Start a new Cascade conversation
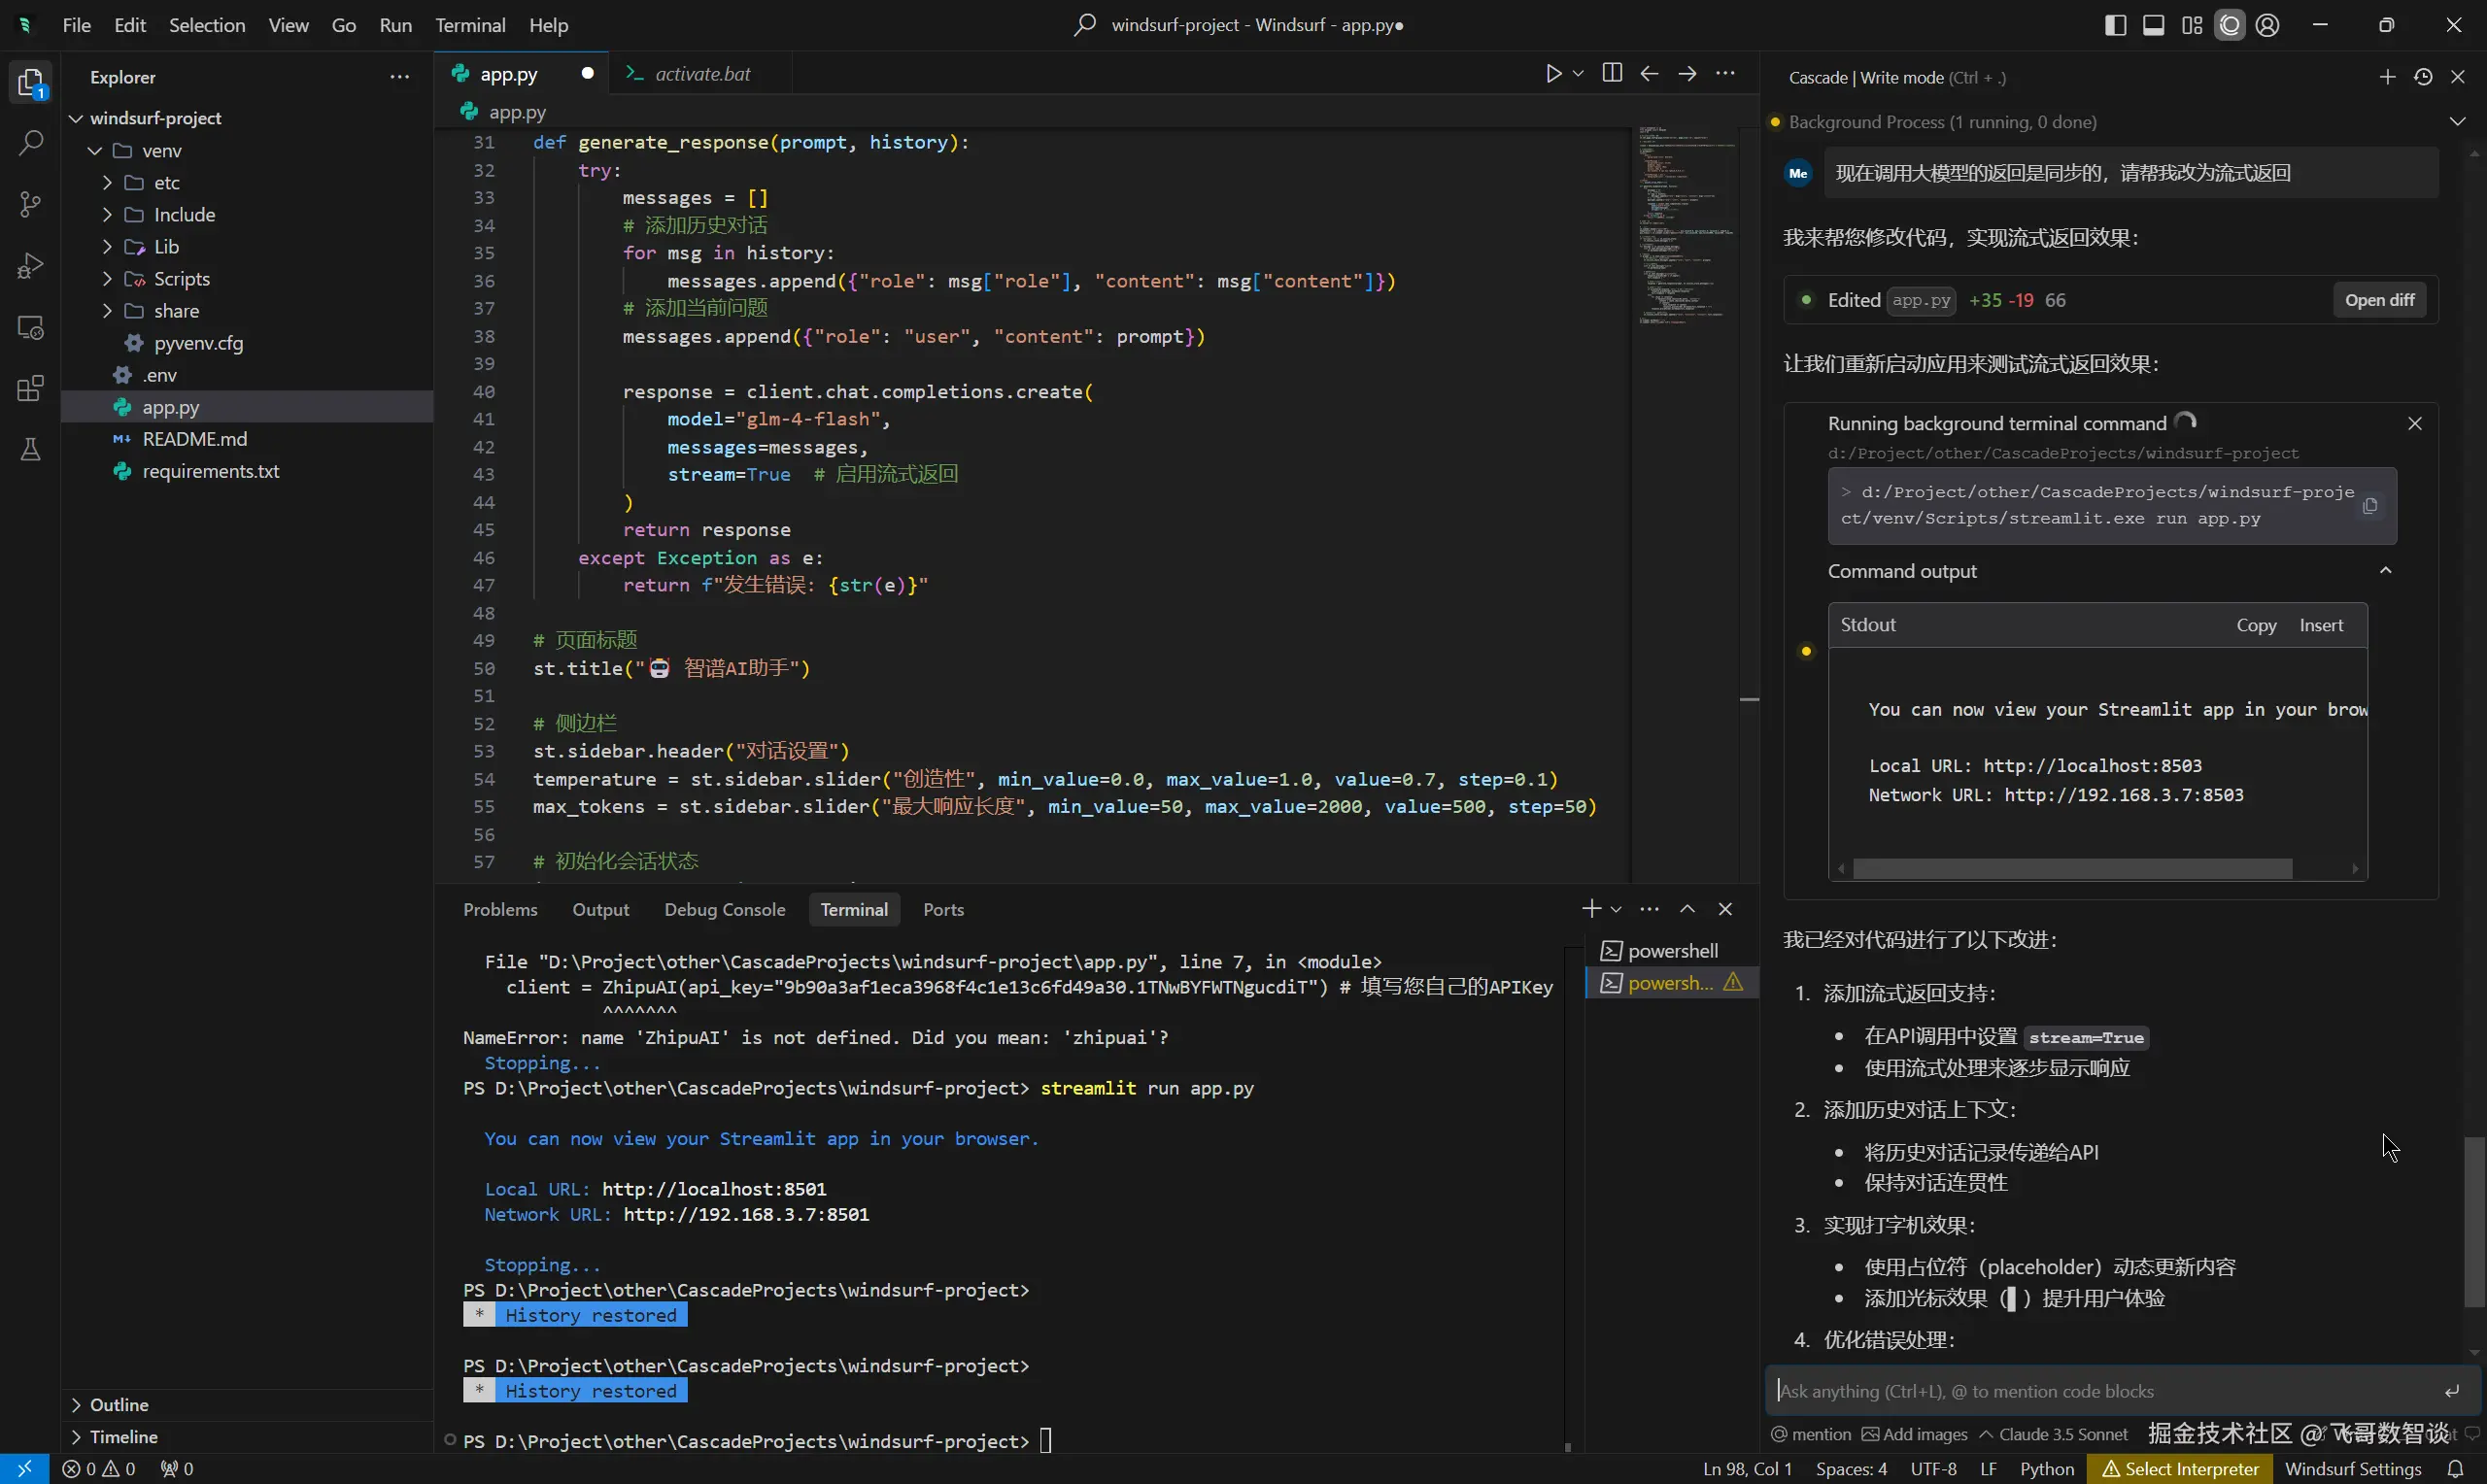Viewport: 2487px width, 1484px height. 2387,77
